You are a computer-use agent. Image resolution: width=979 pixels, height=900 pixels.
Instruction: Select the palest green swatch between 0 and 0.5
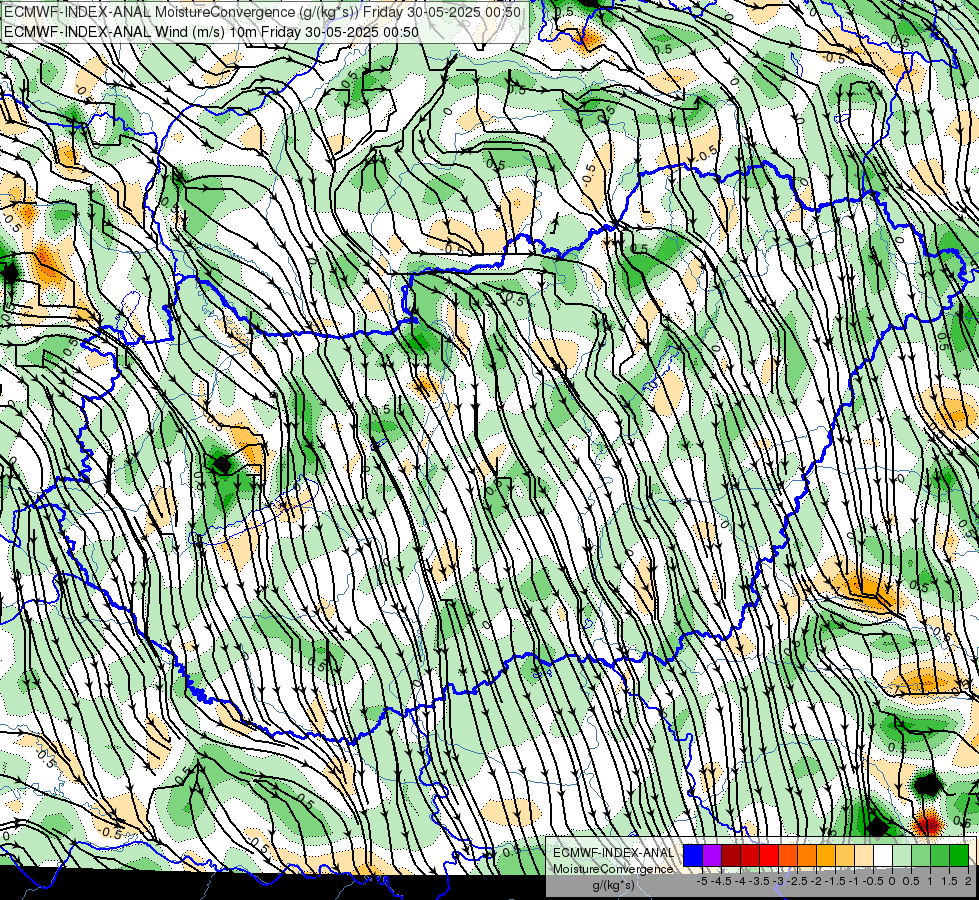pyautogui.click(x=902, y=855)
